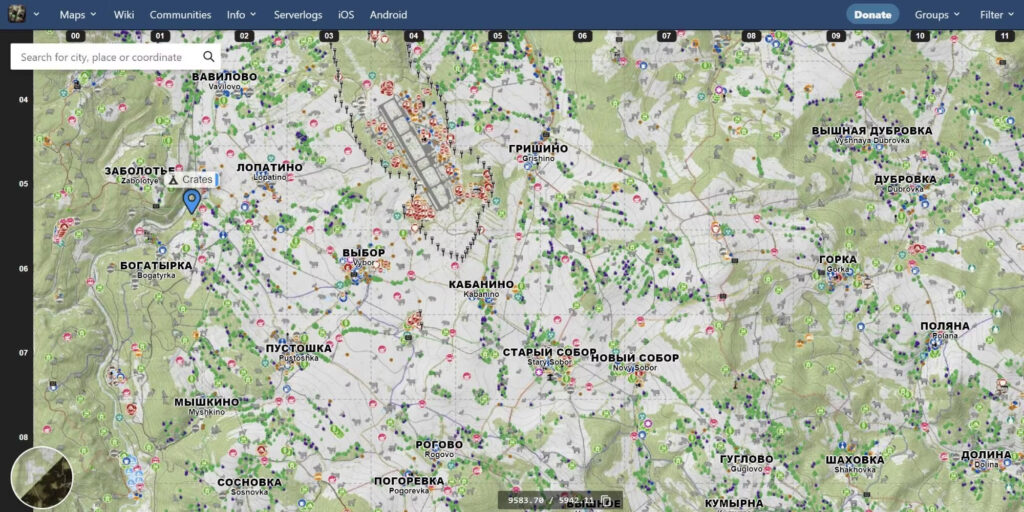1024x512 pixels.
Task: Expand the Maps dropdown menu
Action: coord(78,15)
